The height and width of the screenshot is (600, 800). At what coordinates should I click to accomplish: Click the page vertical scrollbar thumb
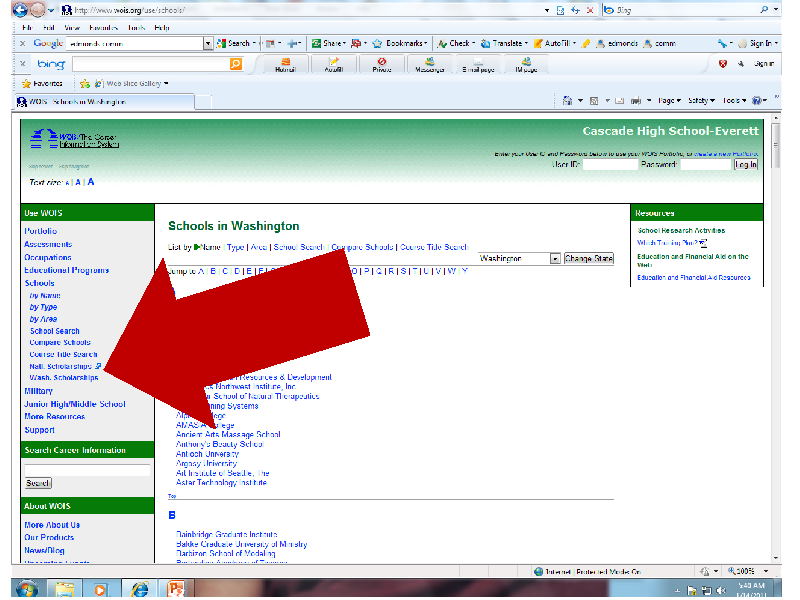(x=776, y=145)
